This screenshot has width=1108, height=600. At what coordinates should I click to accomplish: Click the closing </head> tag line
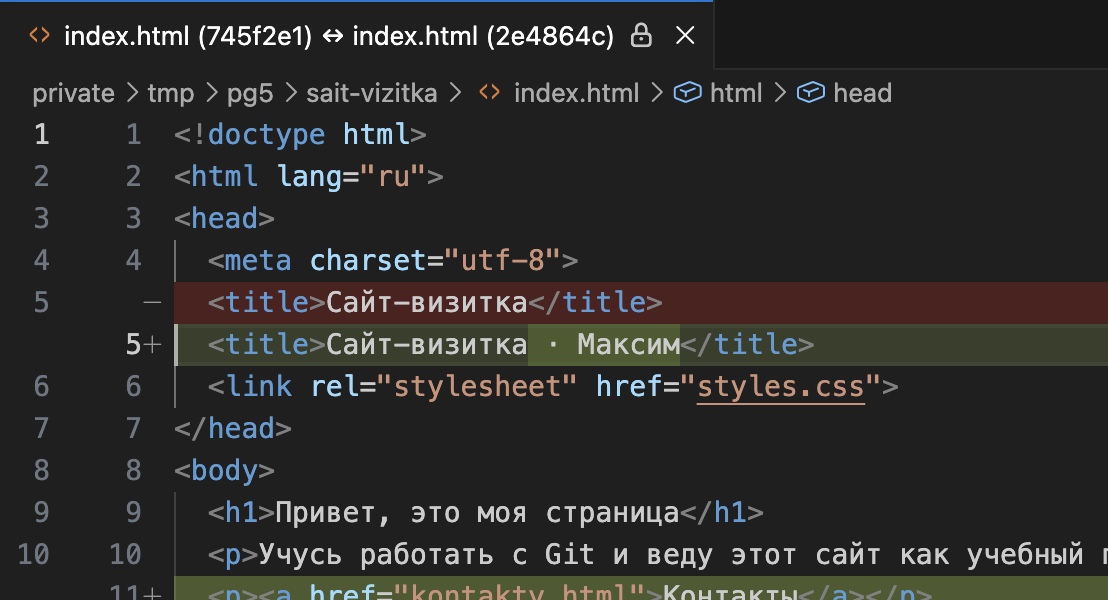point(232,429)
